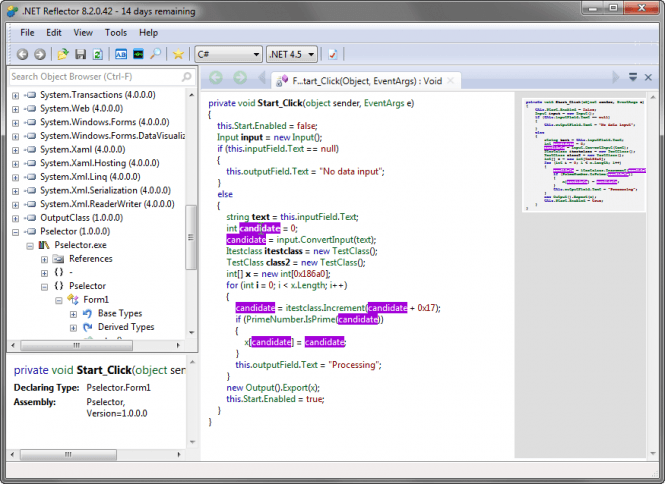This screenshot has height=484, width=665.
Task: Close the Start_Click tab
Action: [451, 81]
